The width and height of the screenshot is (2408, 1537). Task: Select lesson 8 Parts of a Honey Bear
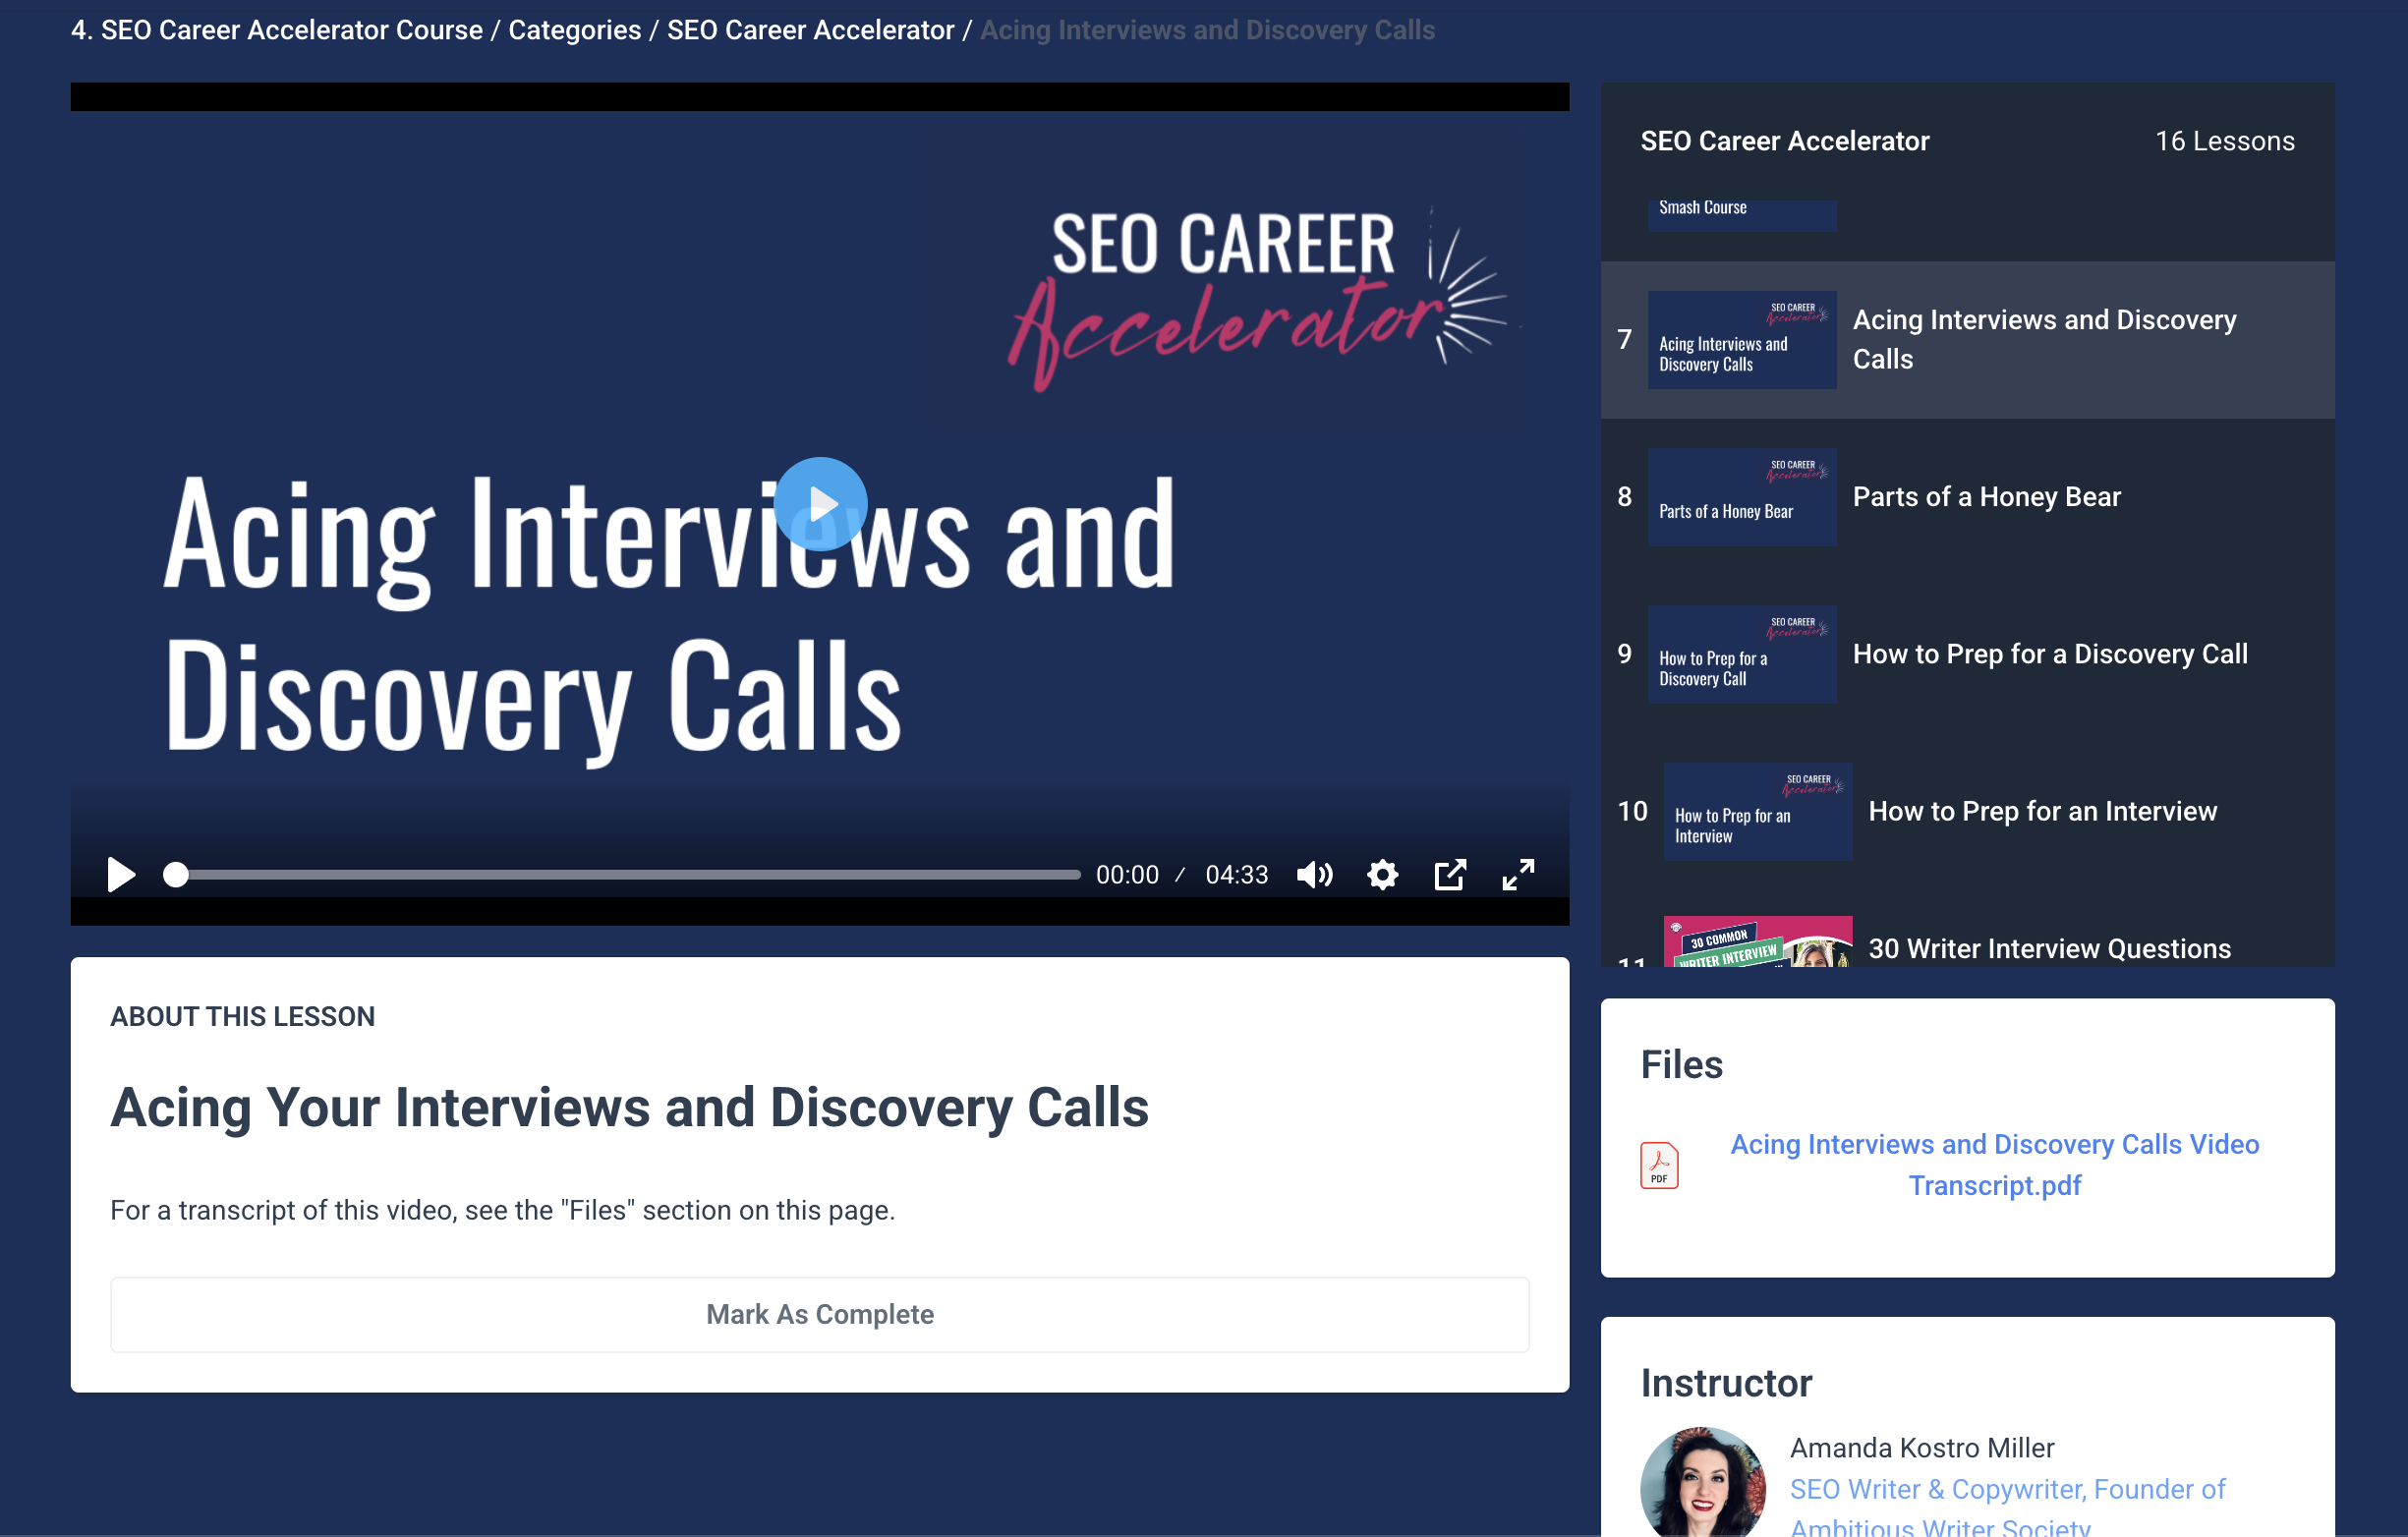(x=1986, y=497)
